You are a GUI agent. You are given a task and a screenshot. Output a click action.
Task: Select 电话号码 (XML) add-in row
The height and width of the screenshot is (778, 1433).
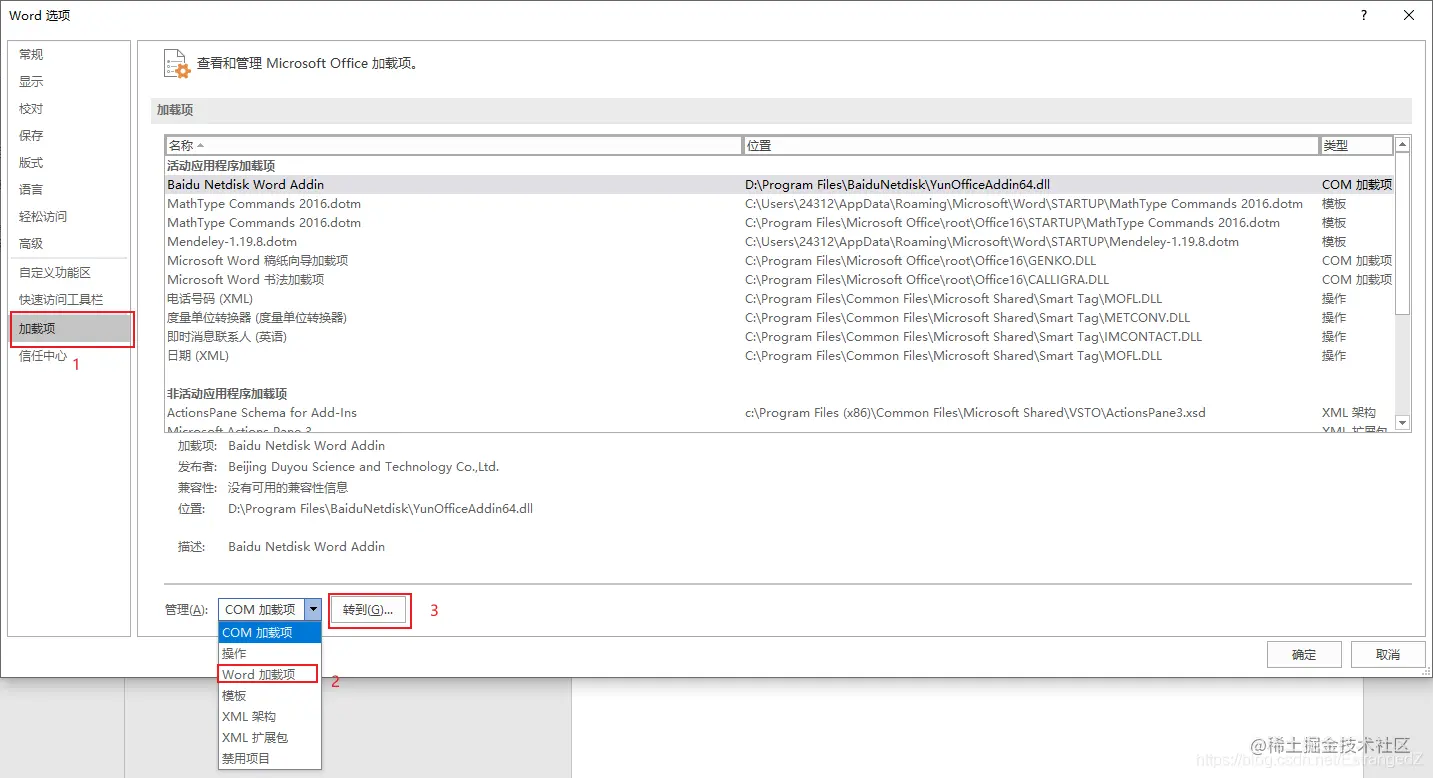pos(779,299)
